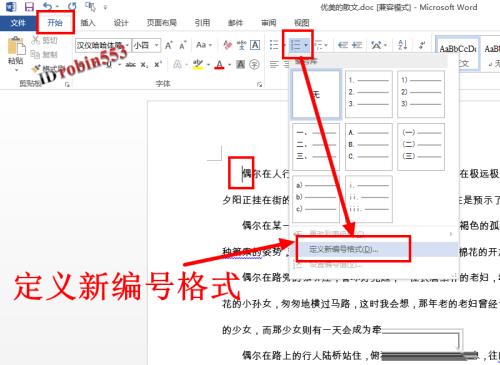
Task: Redo the last action
Action: click(x=72, y=6)
